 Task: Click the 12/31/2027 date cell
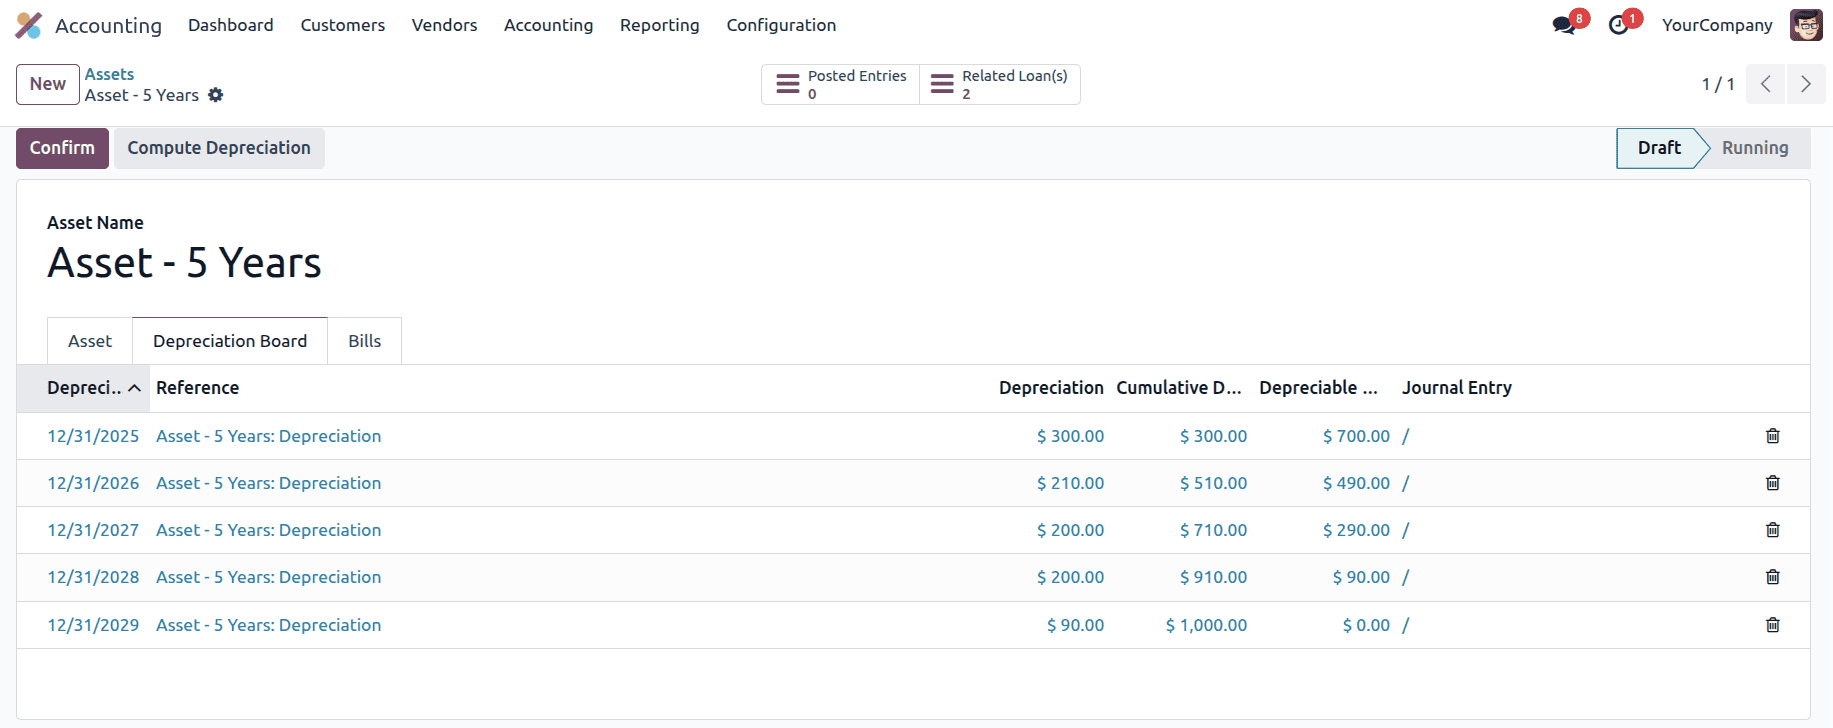coord(93,530)
